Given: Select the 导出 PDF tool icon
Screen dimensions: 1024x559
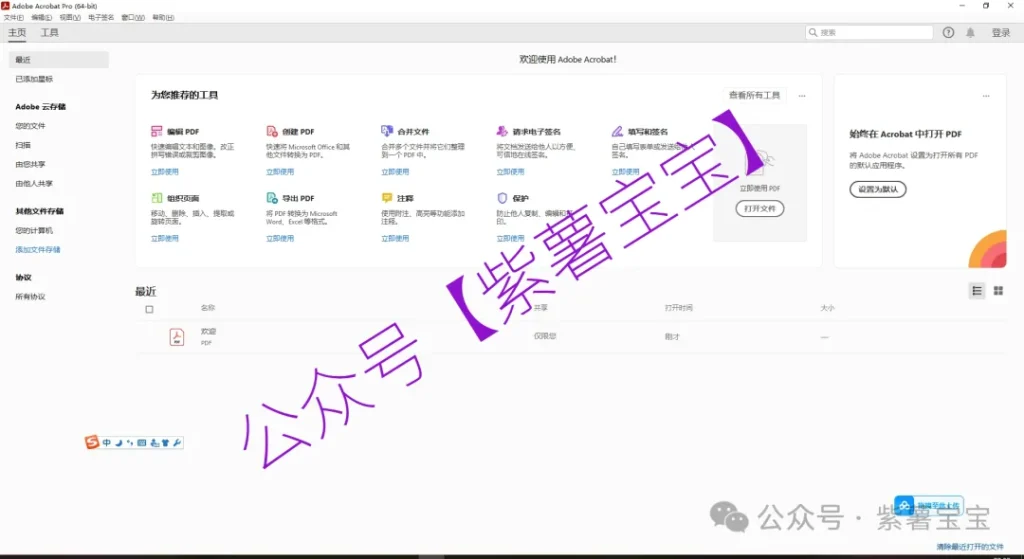Looking at the screenshot, I should (272, 198).
